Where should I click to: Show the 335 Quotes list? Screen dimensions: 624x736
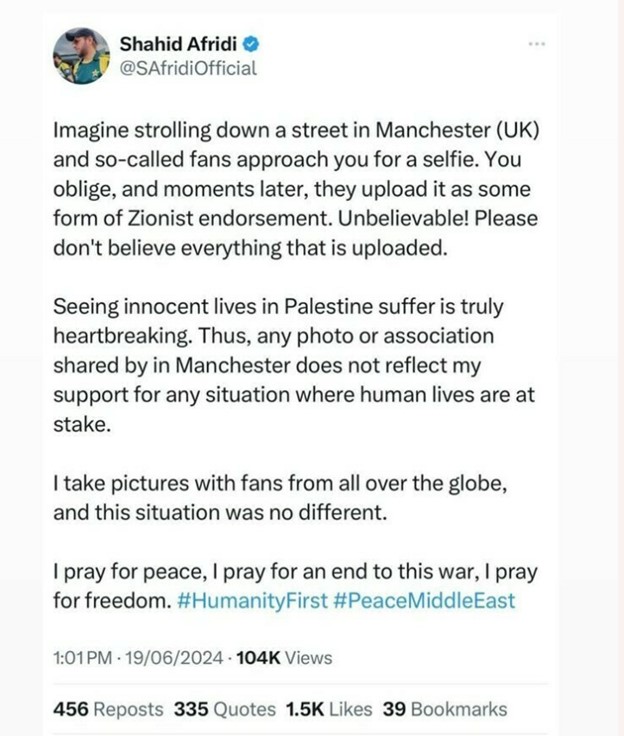[224, 709]
